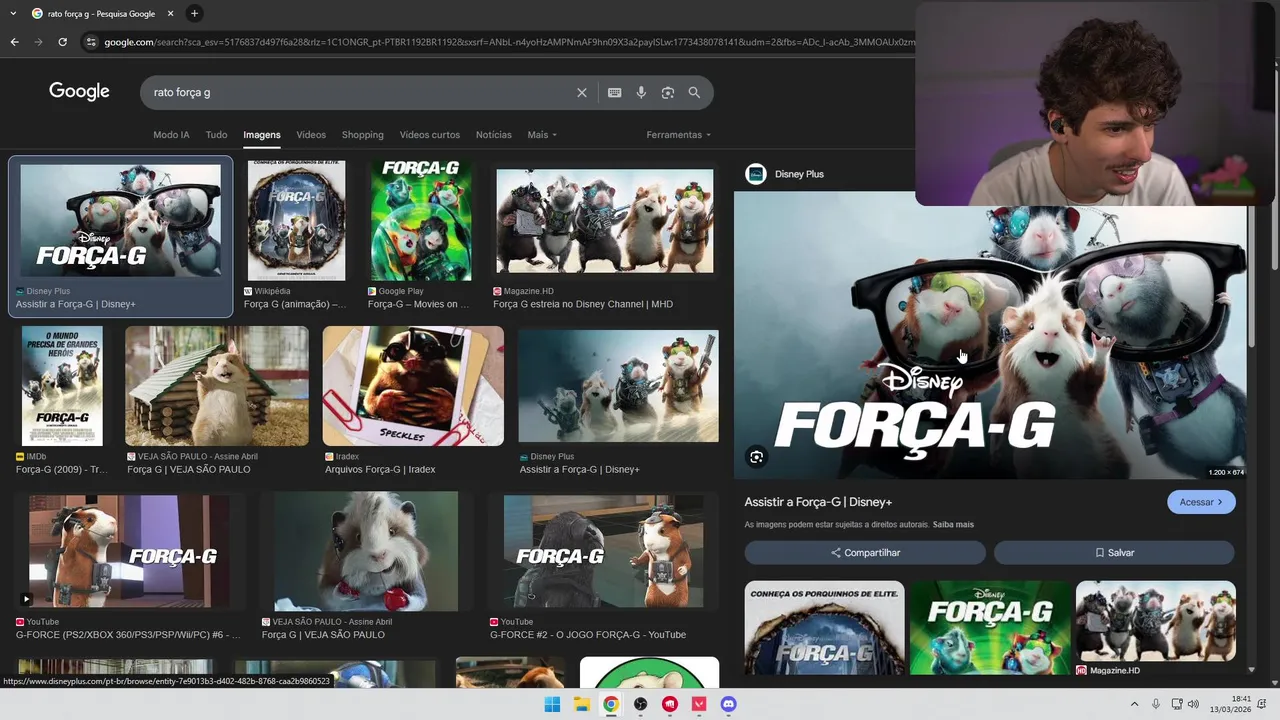Click 'Arquivos Força-G | Iradex' caption

click(x=380, y=469)
